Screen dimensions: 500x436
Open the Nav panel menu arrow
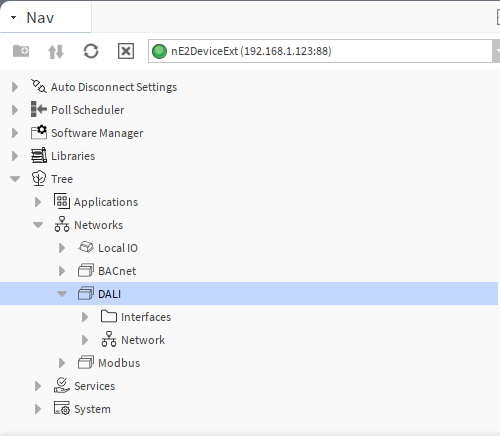pyautogui.click(x=13, y=17)
